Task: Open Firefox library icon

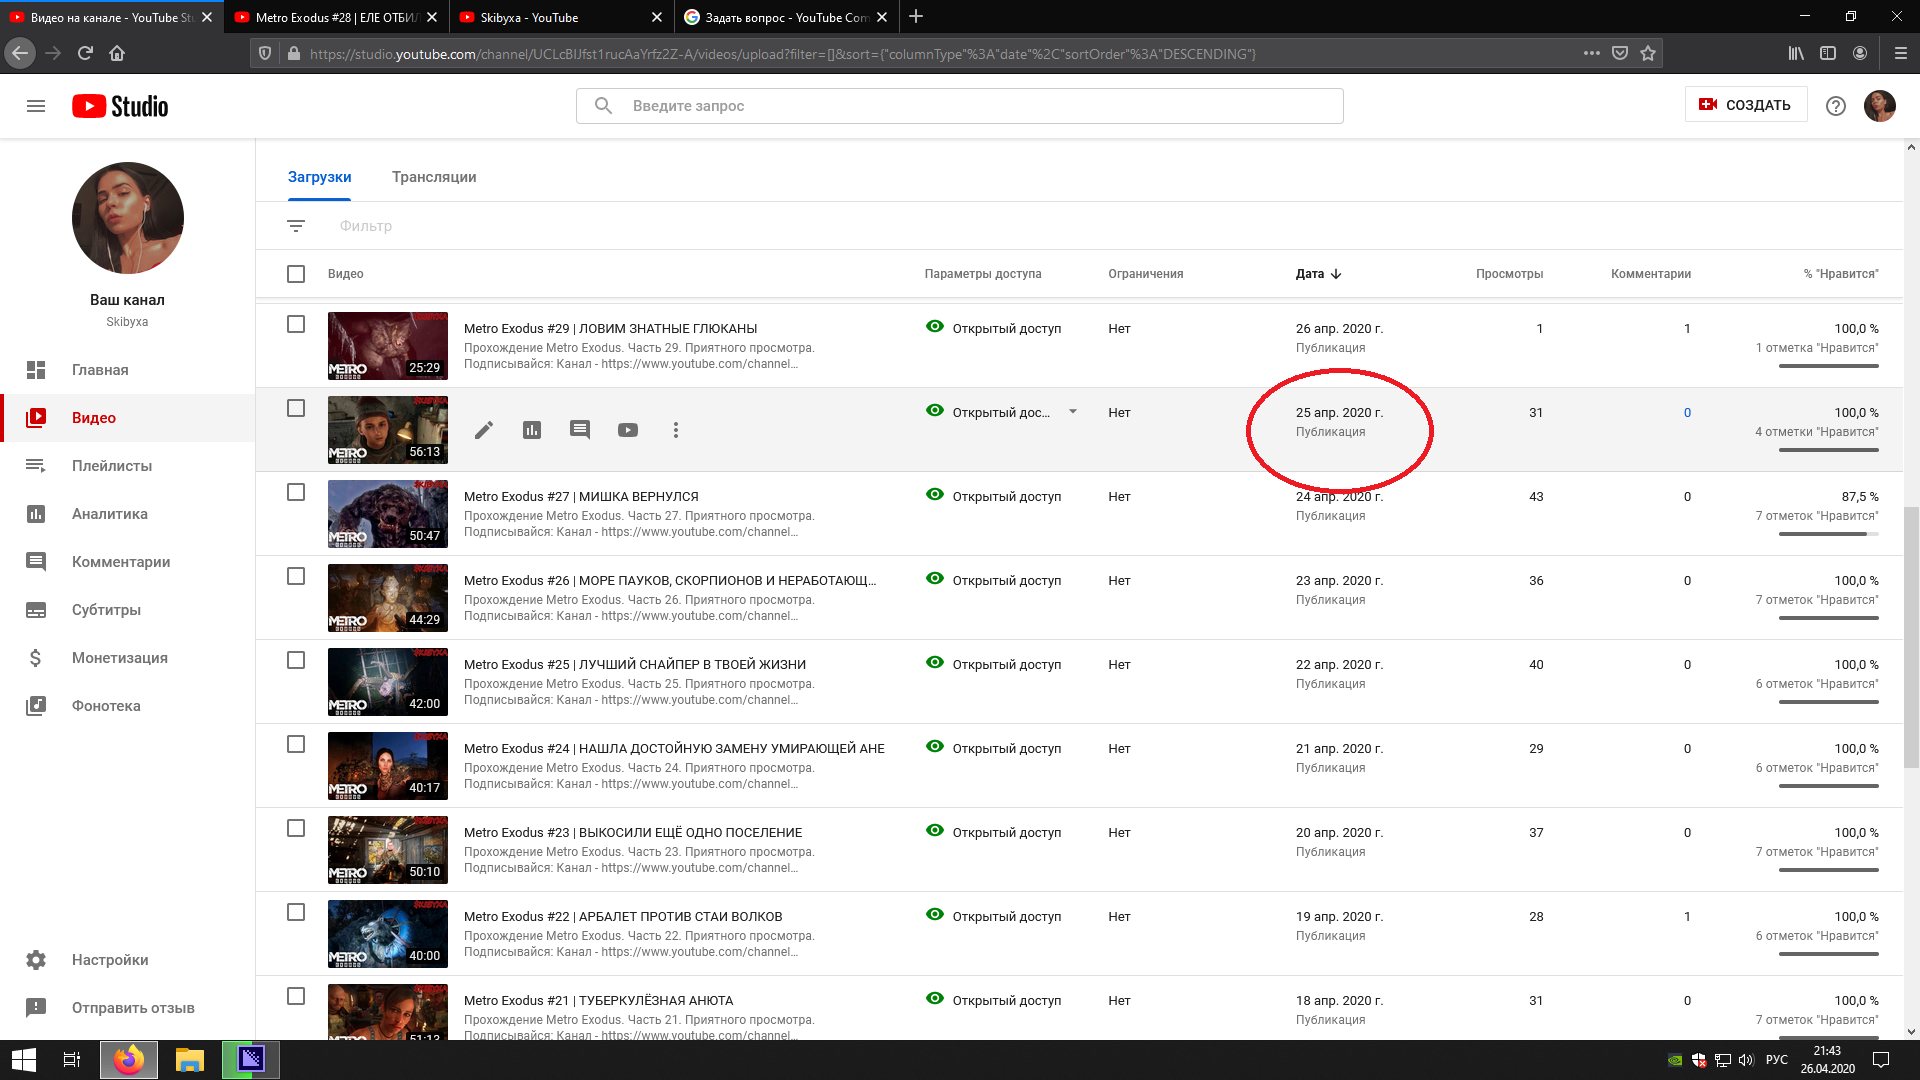Action: [x=1796, y=53]
